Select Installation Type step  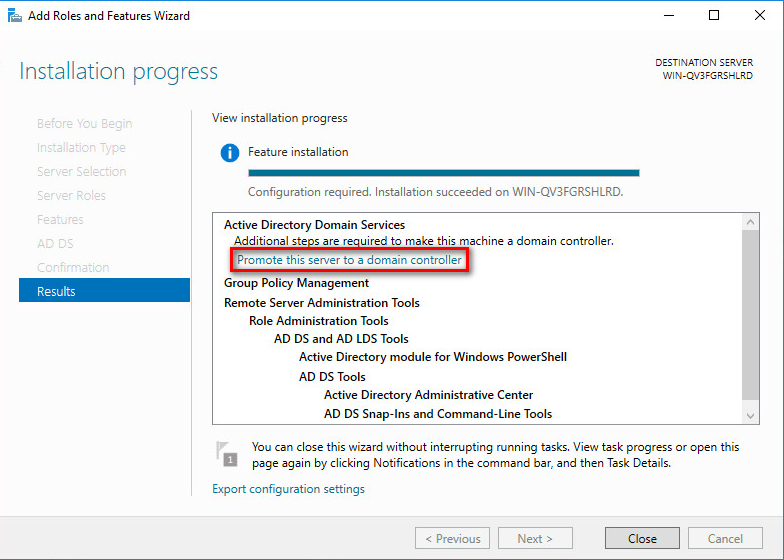tap(81, 148)
